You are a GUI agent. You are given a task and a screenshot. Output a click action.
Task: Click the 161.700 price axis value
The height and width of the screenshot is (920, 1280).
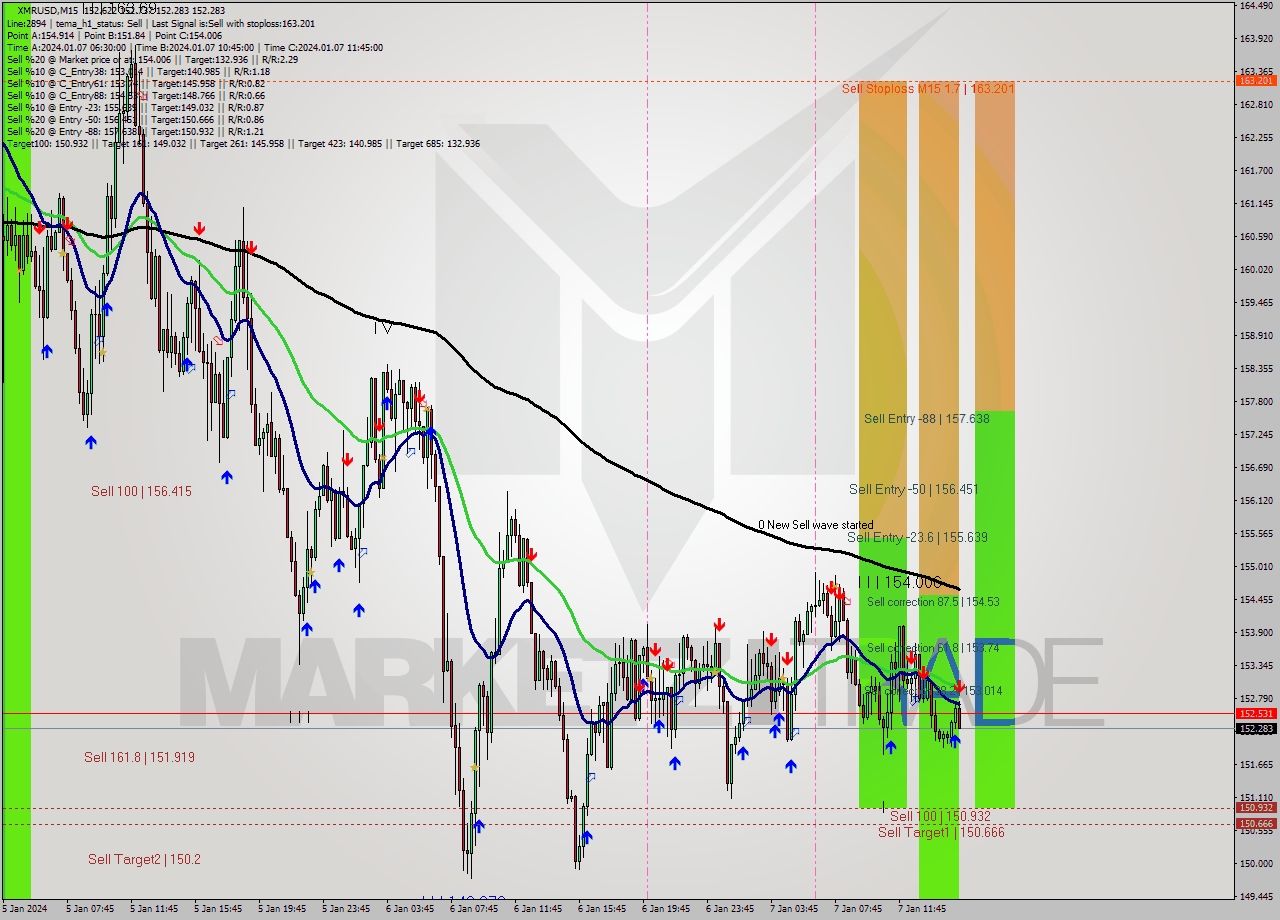1256,171
